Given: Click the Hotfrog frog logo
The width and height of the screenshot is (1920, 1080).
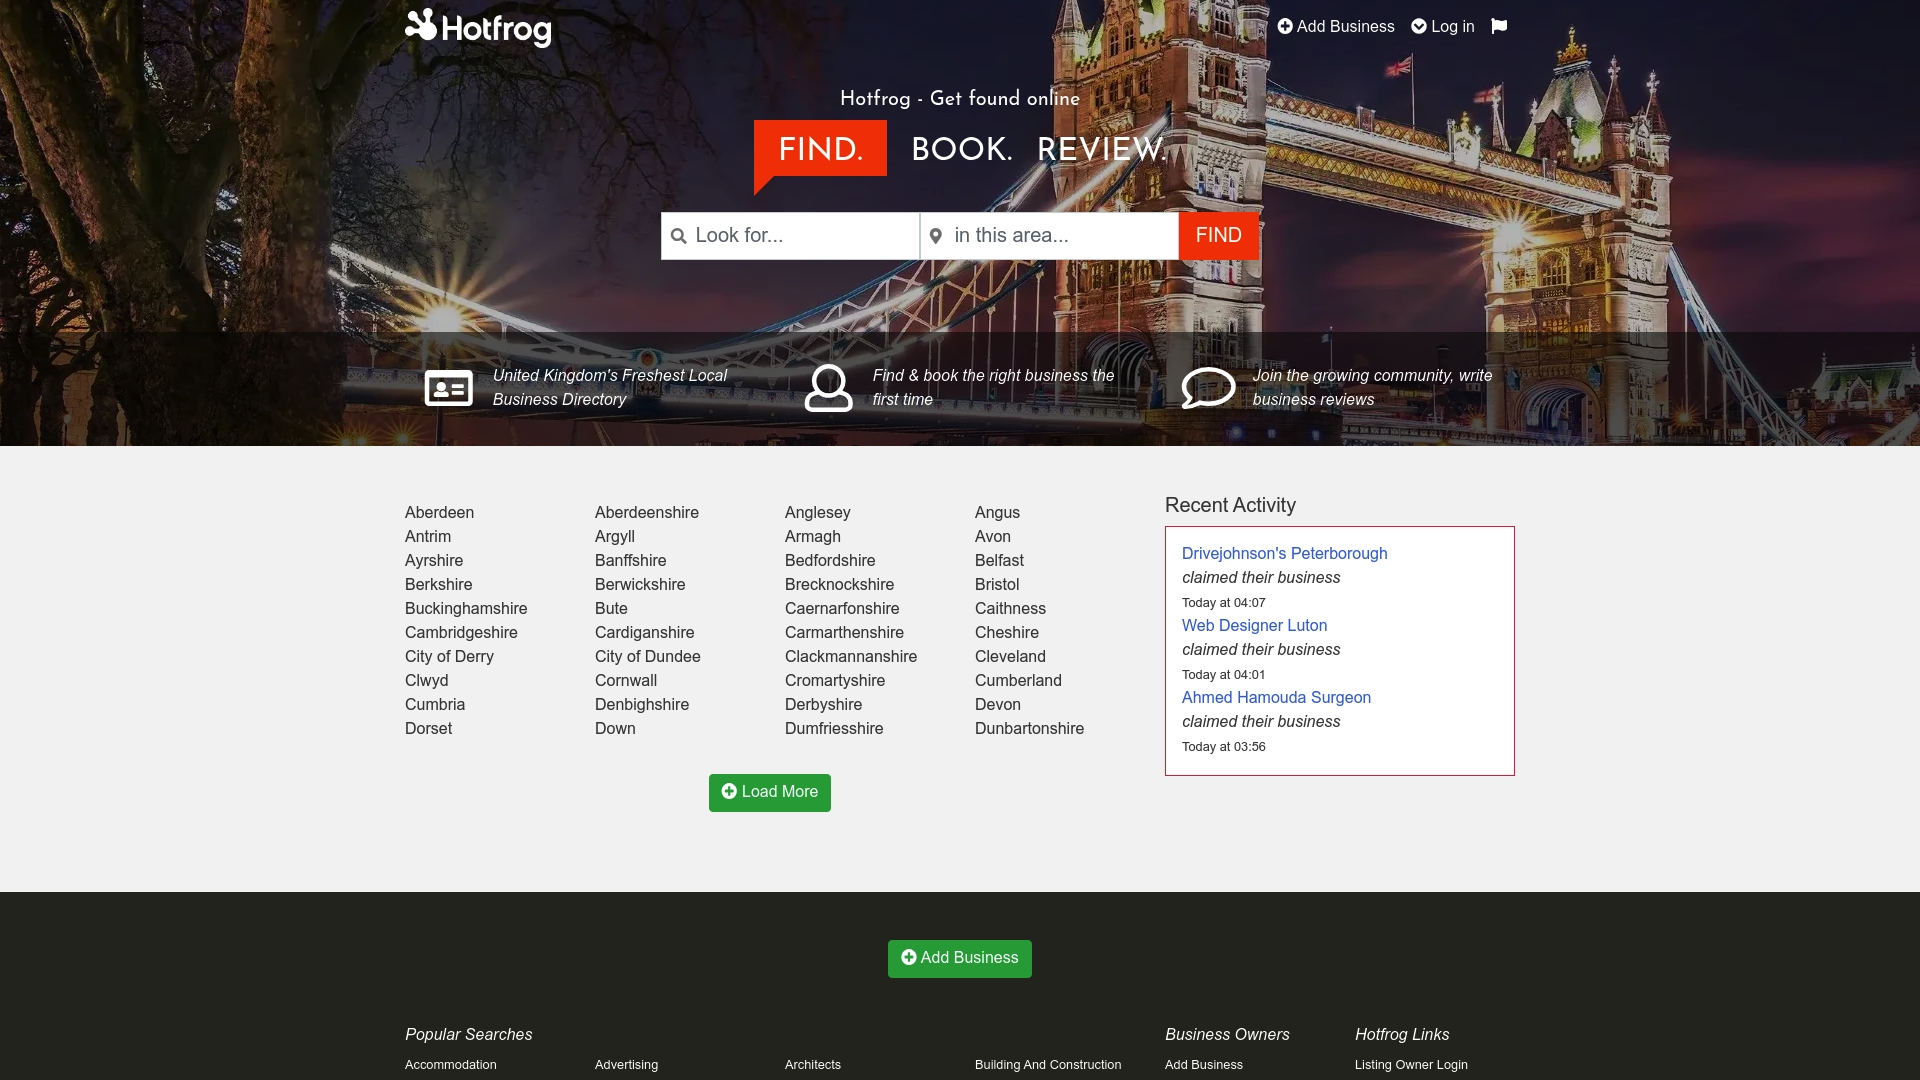Looking at the screenshot, I should coord(421,27).
